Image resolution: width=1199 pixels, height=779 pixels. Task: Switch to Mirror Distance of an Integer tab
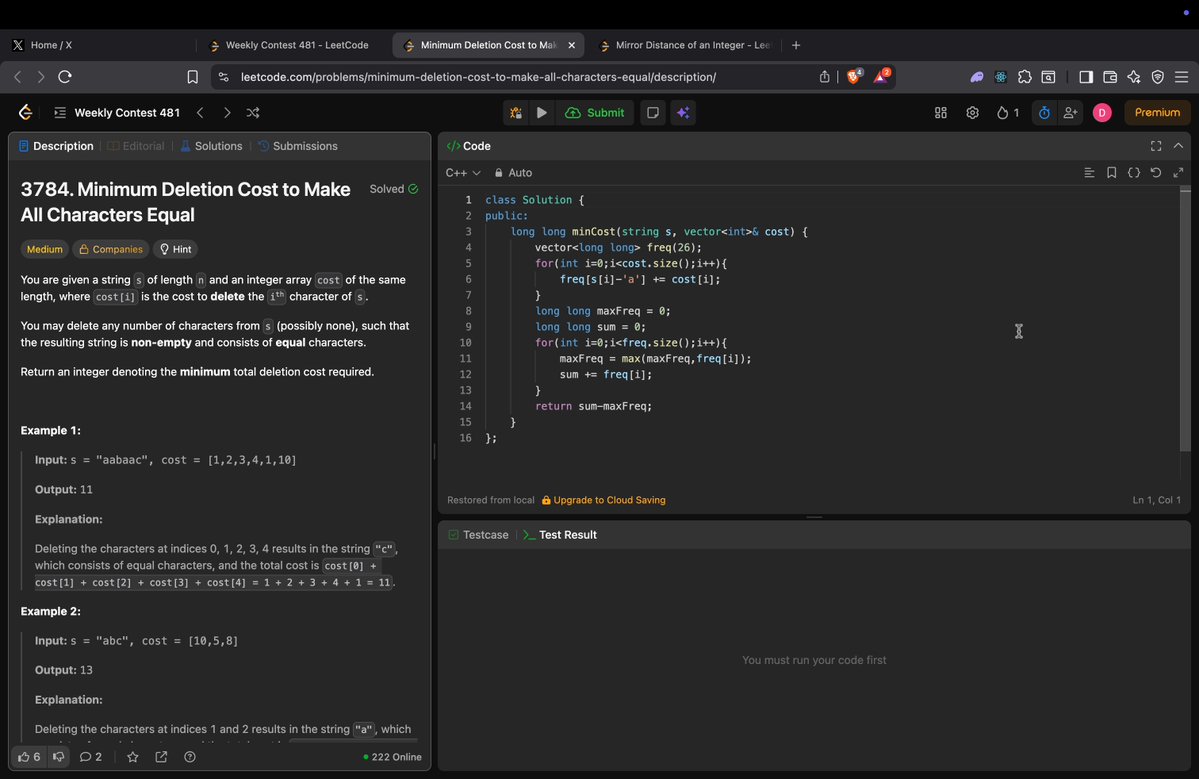[x=685, y=45]
